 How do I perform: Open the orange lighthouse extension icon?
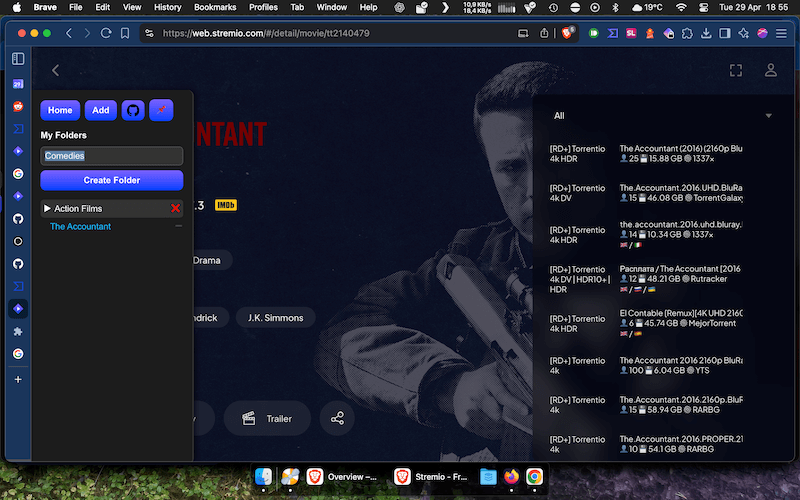[649, 33]
